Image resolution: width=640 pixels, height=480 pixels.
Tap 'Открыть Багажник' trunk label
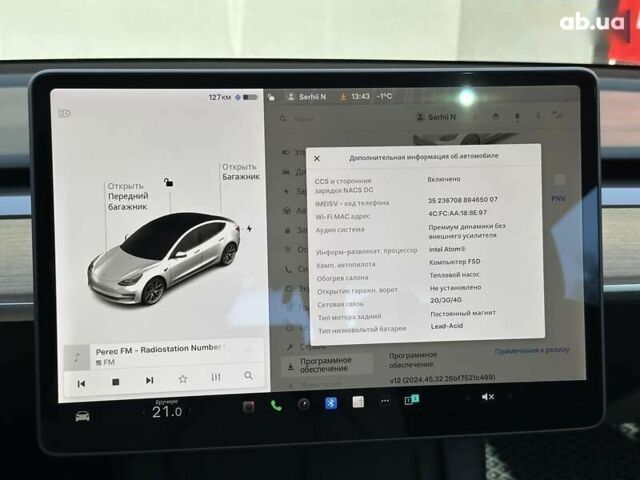point(241,172)
